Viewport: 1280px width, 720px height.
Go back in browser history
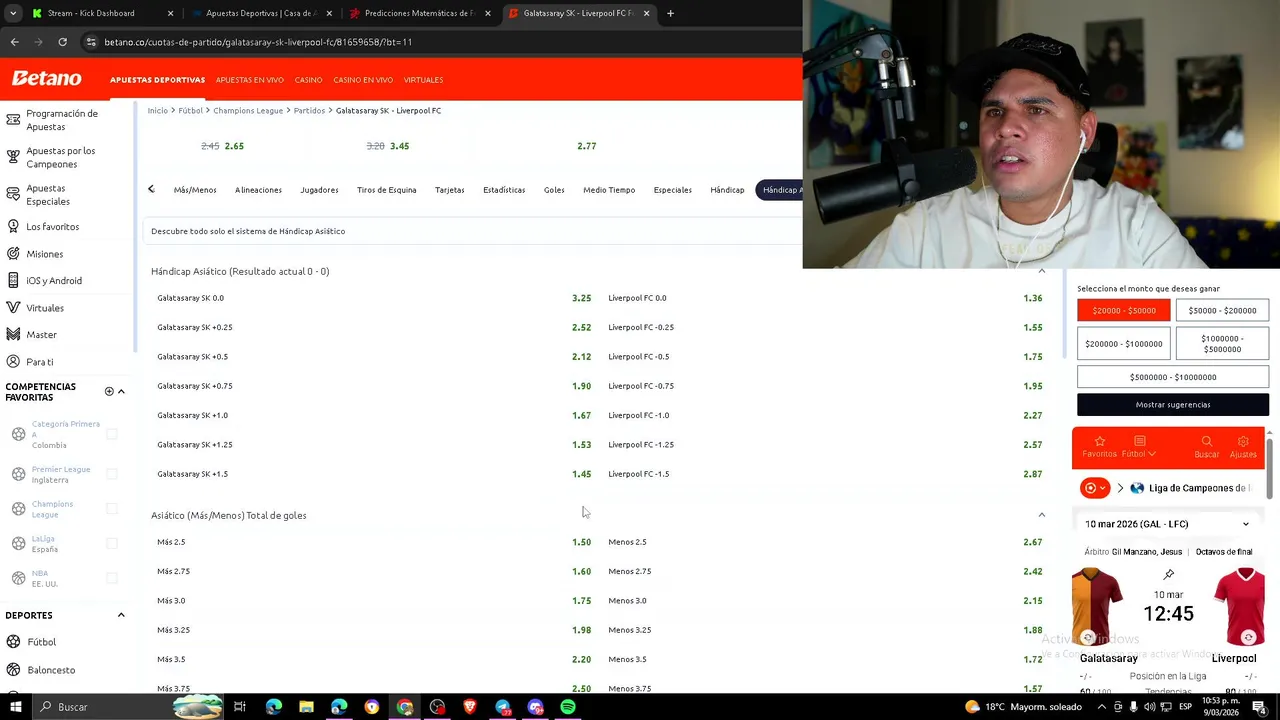pyautogui.click(x=14, y=42)
